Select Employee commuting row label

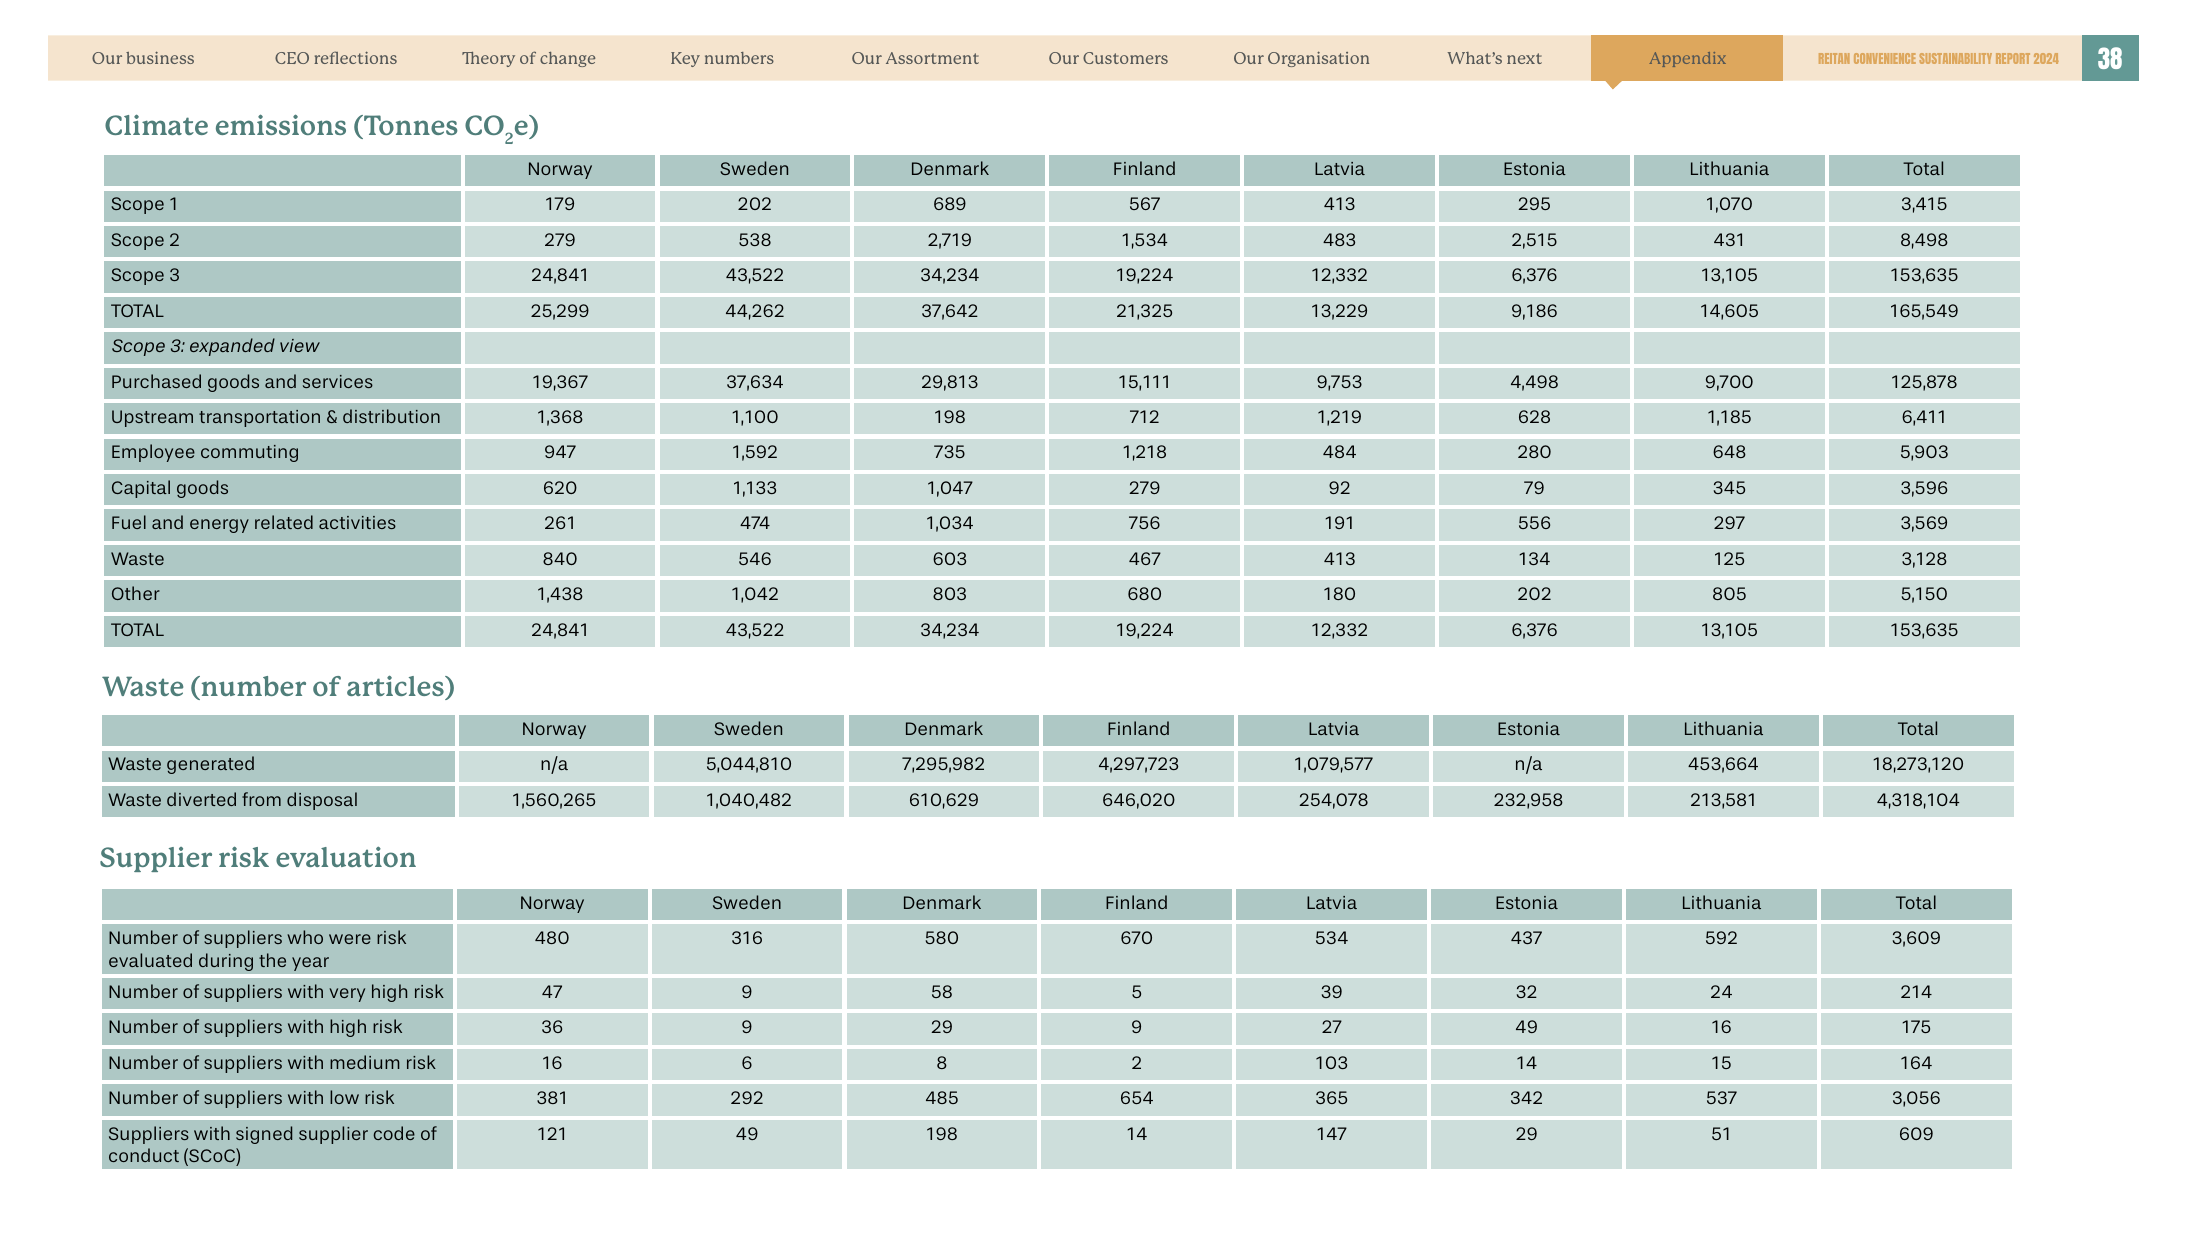(x=282, y=452)
